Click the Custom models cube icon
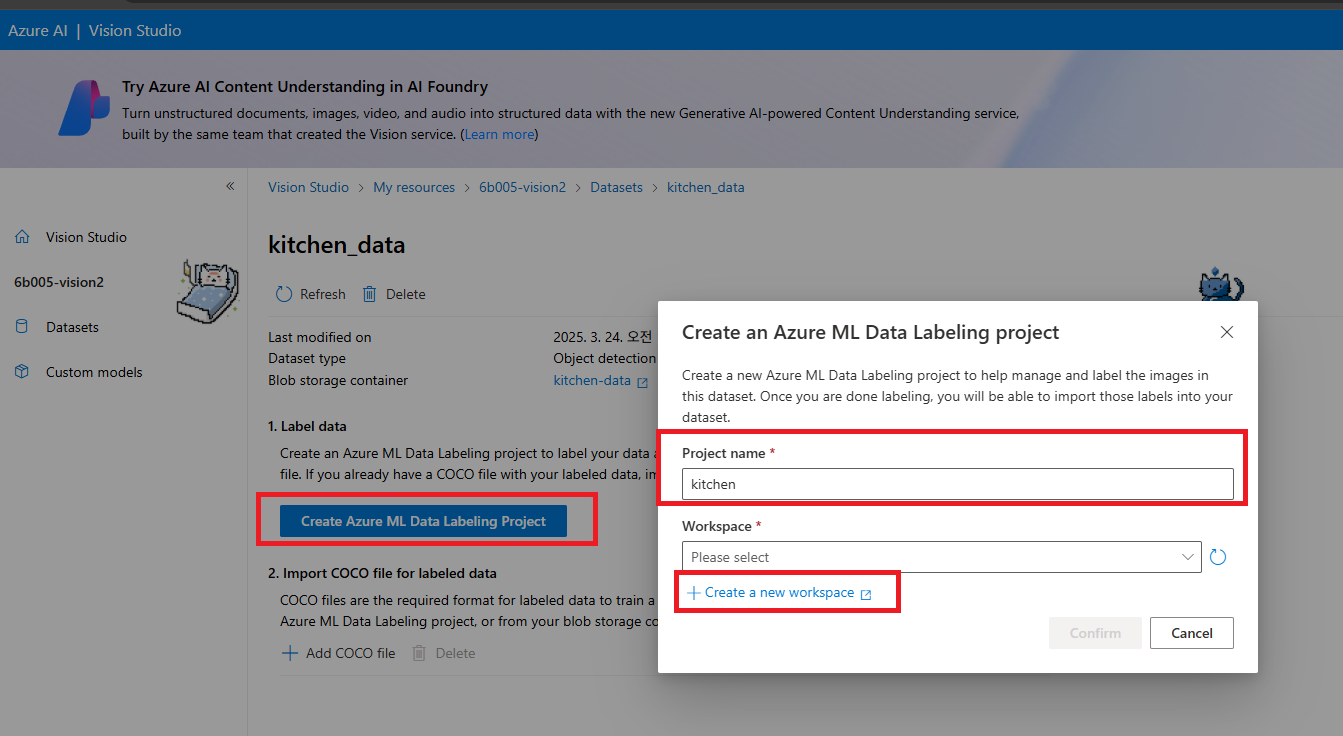The image size is (1343, 736). coord(22,372)
